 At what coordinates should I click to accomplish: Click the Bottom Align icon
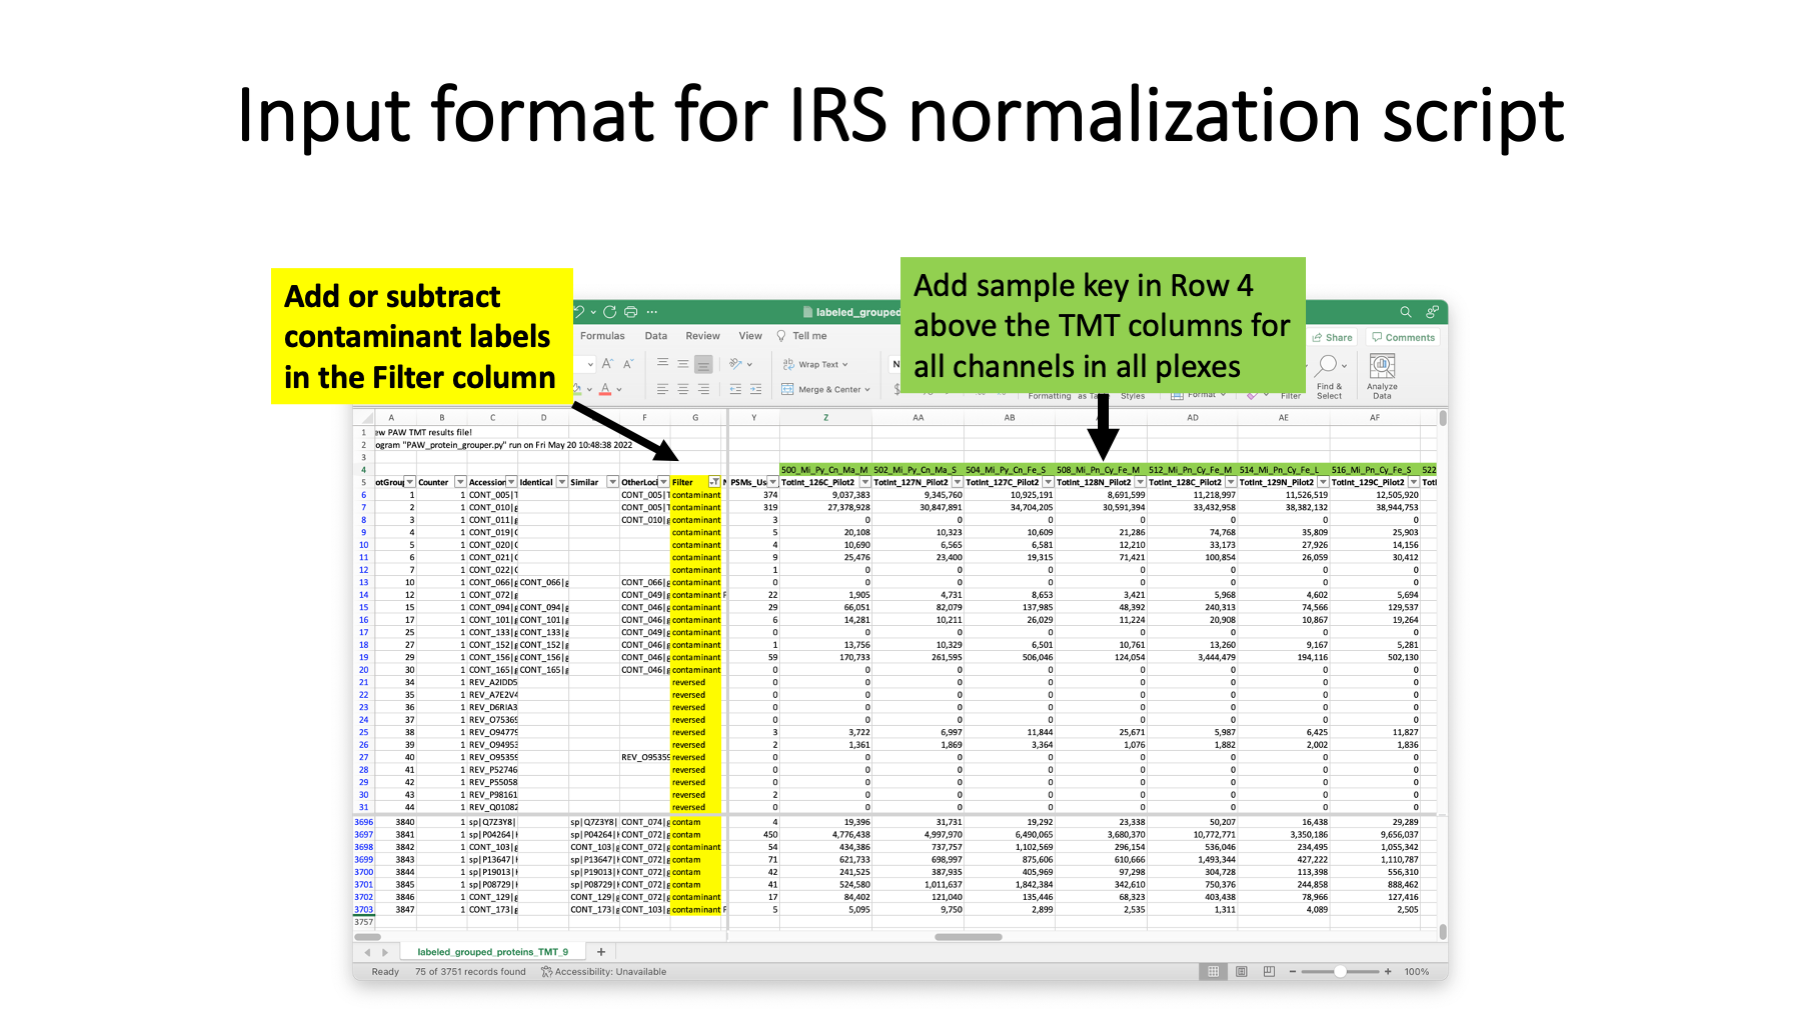click(704, 364)
